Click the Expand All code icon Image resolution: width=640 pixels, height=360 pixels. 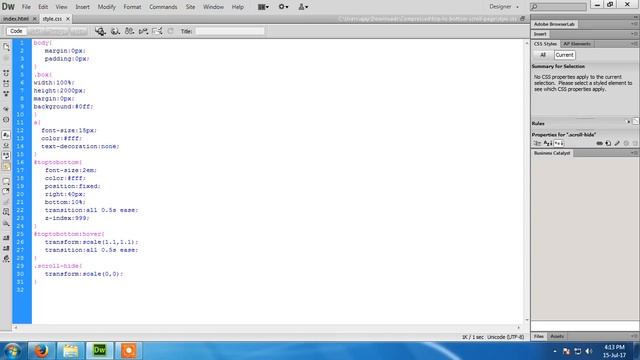pyautogui.click(x=6, y=93)
